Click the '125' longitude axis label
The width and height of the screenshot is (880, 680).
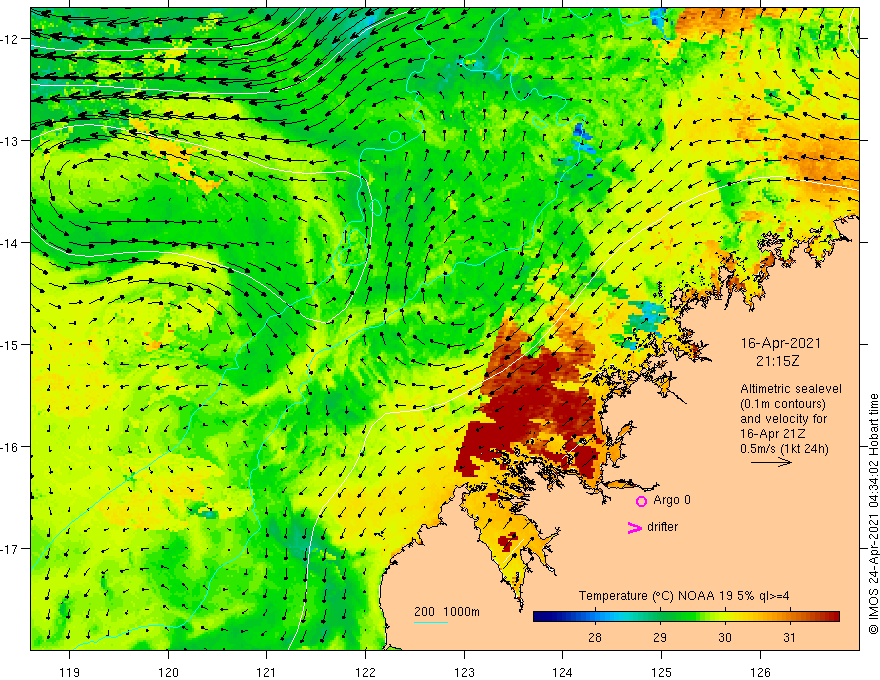pyautogui.click(x=662, y=672)
